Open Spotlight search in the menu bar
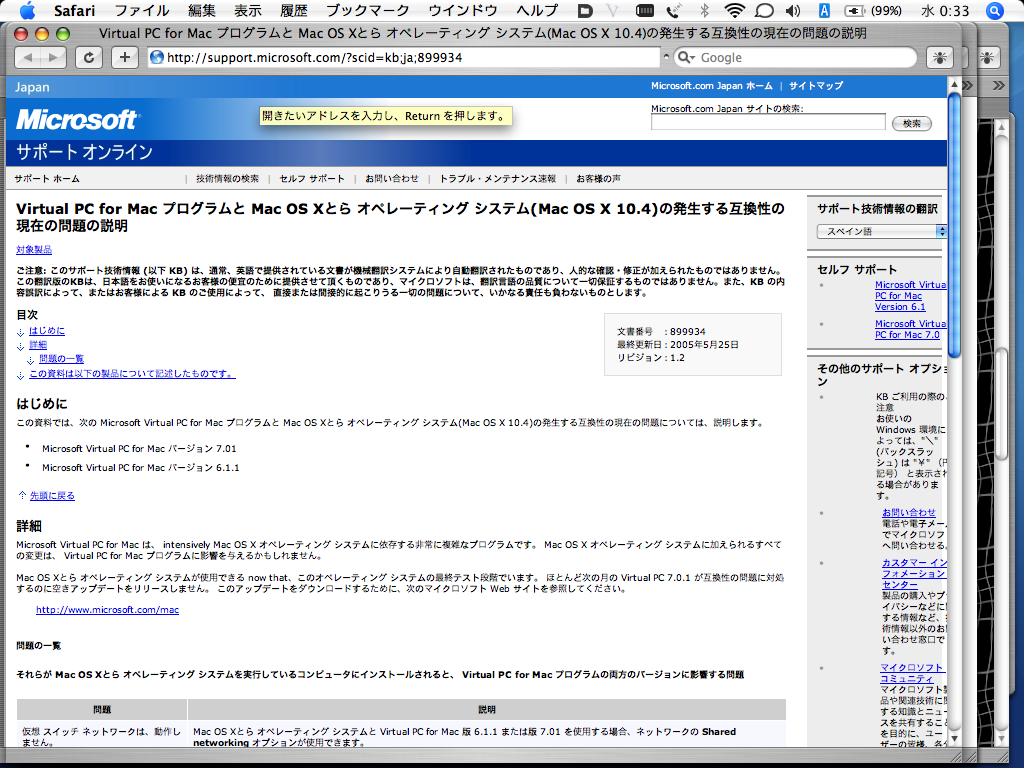This screenshot has width=1024, height=768. pyautogui.click(x=995, y=10)
